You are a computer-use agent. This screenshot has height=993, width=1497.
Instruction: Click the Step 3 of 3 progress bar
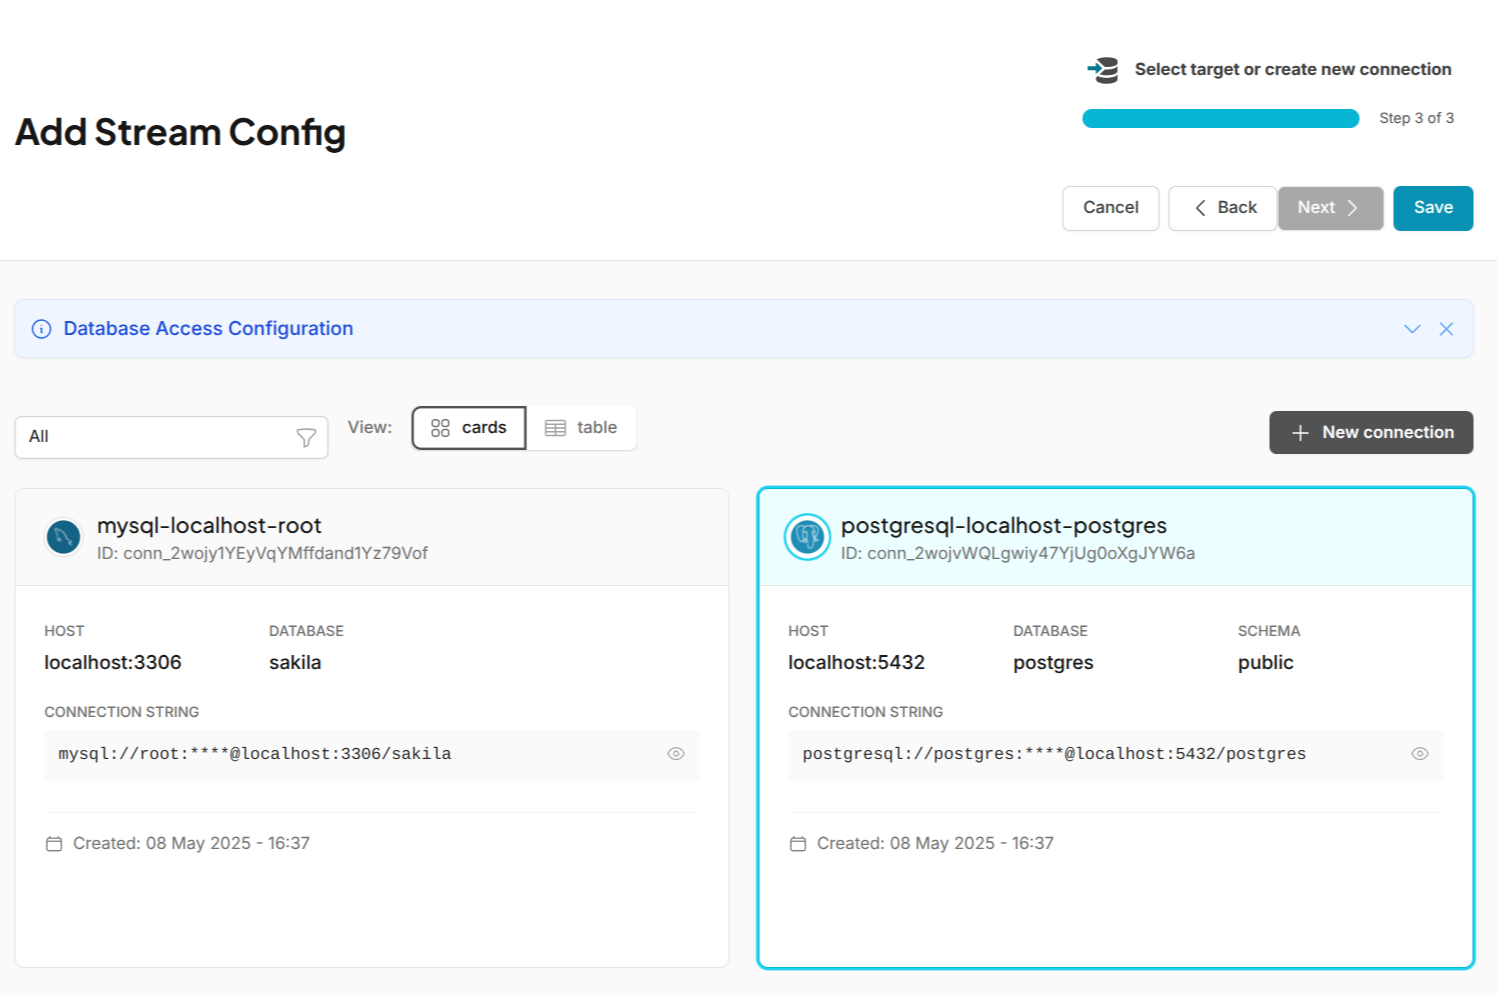click(x=1220, y=118)
